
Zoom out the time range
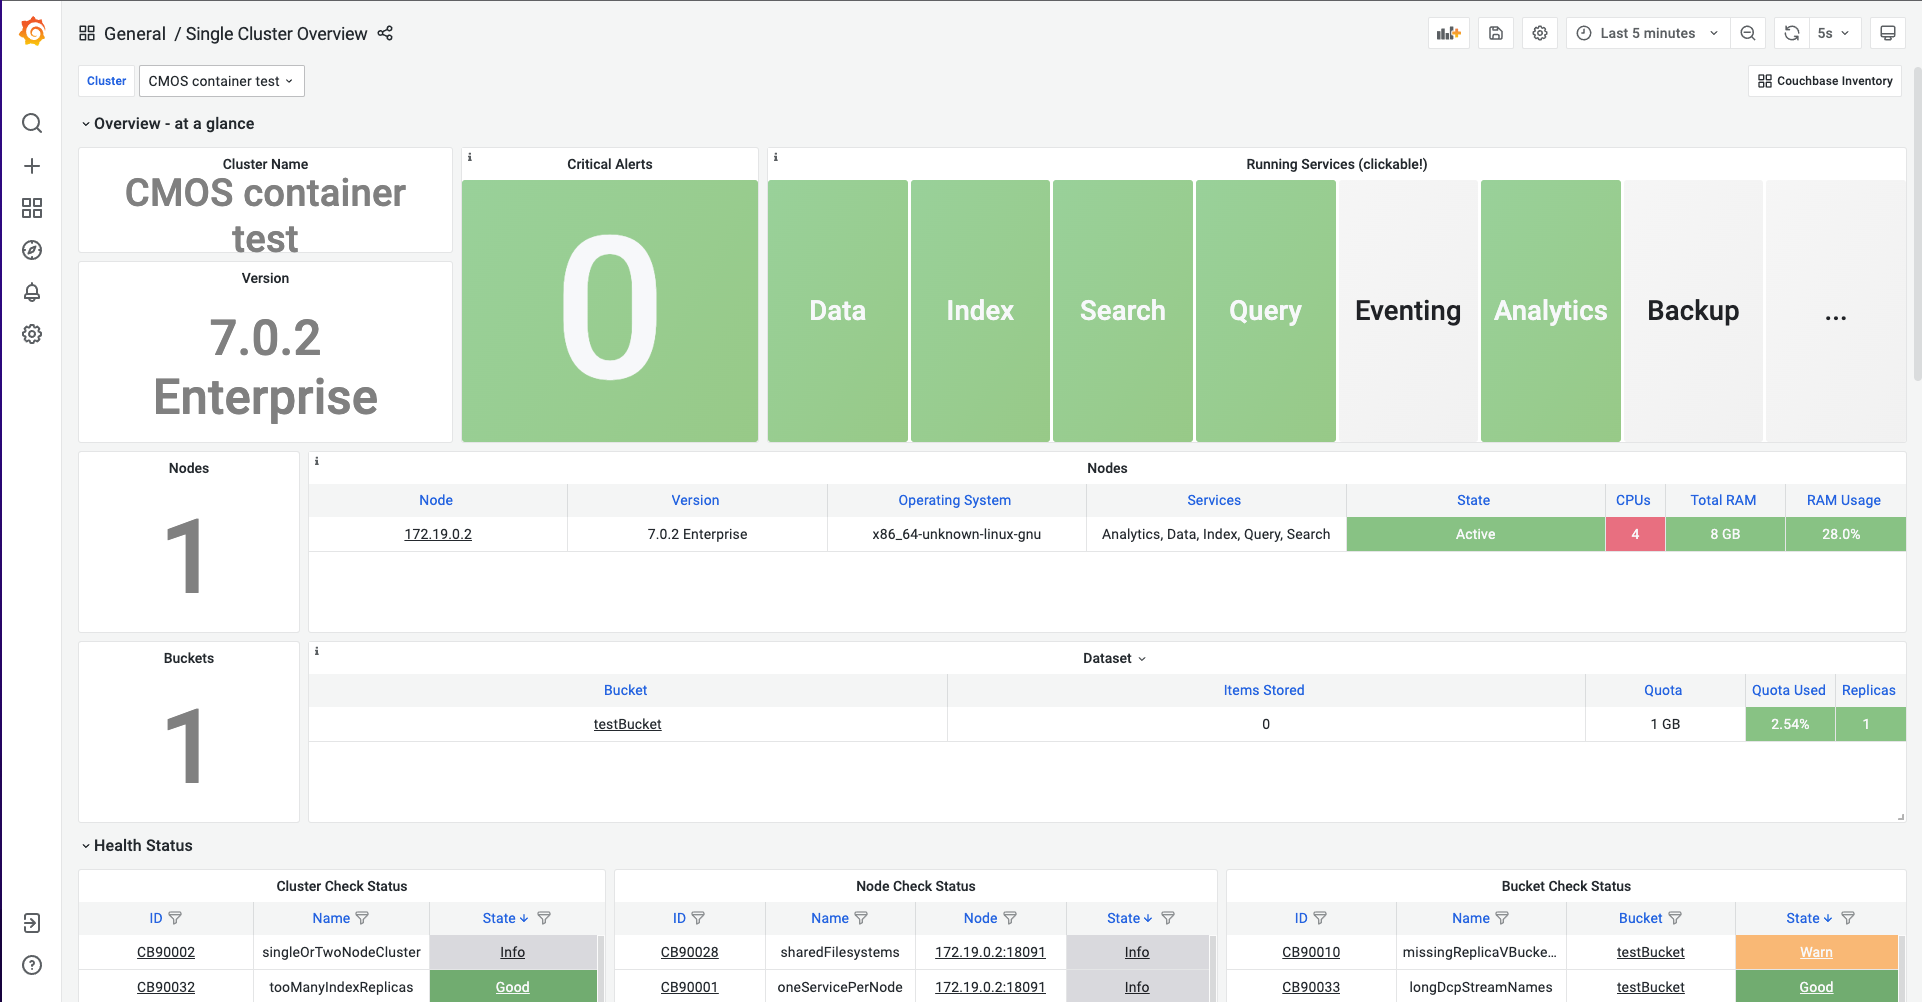(1747, 33)
